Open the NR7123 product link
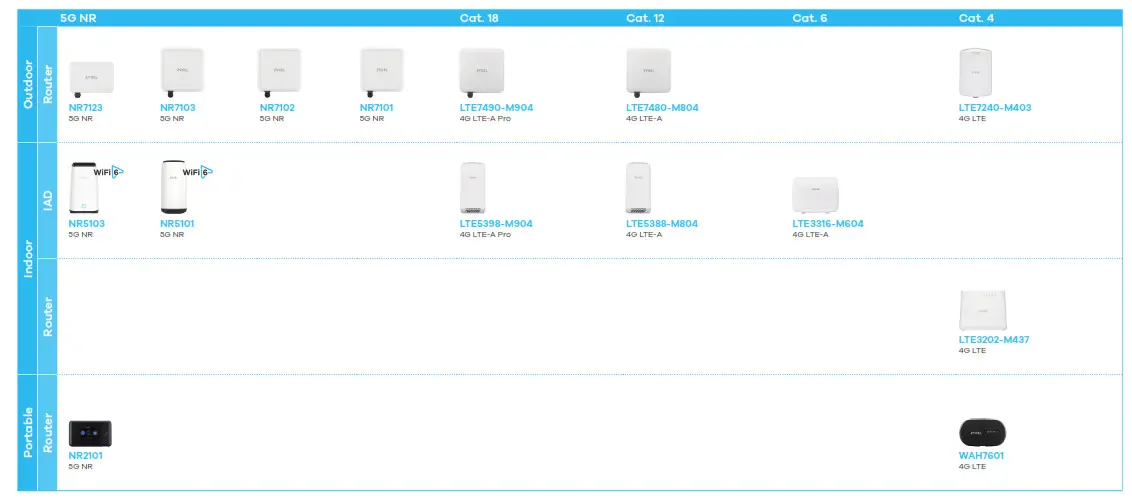This screenshot has height=499, width=1132. click(86, 108)
